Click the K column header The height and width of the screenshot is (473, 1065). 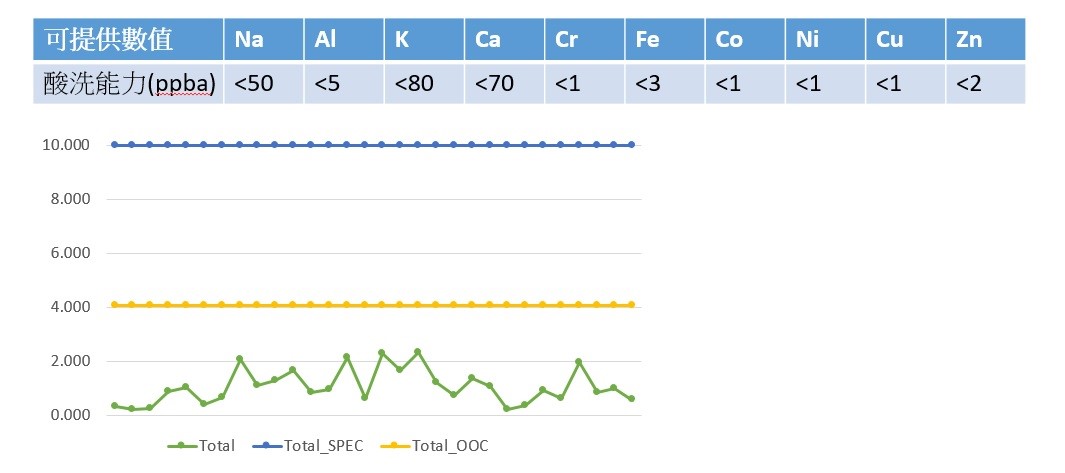[425, 40]
